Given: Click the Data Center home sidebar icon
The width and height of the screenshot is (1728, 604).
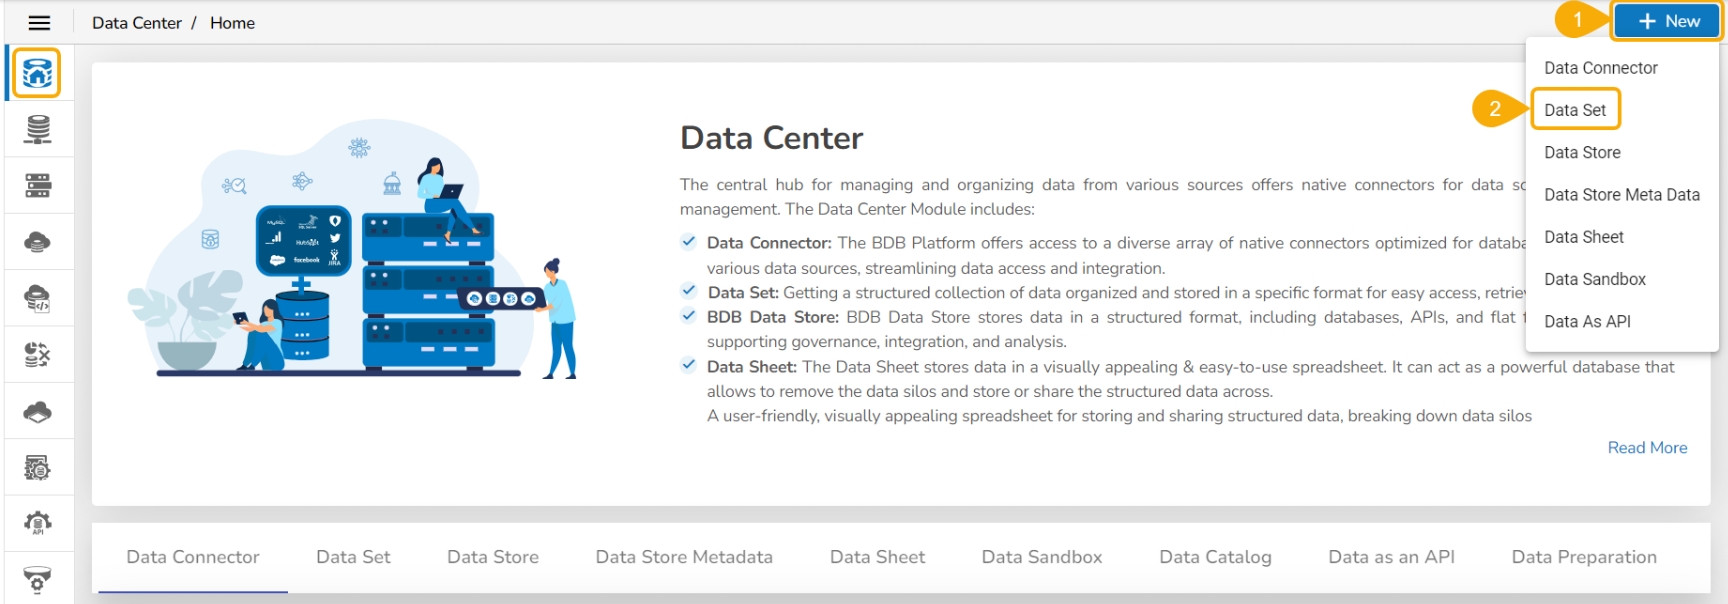Looking at the screenshot, I should coord(38,73).
